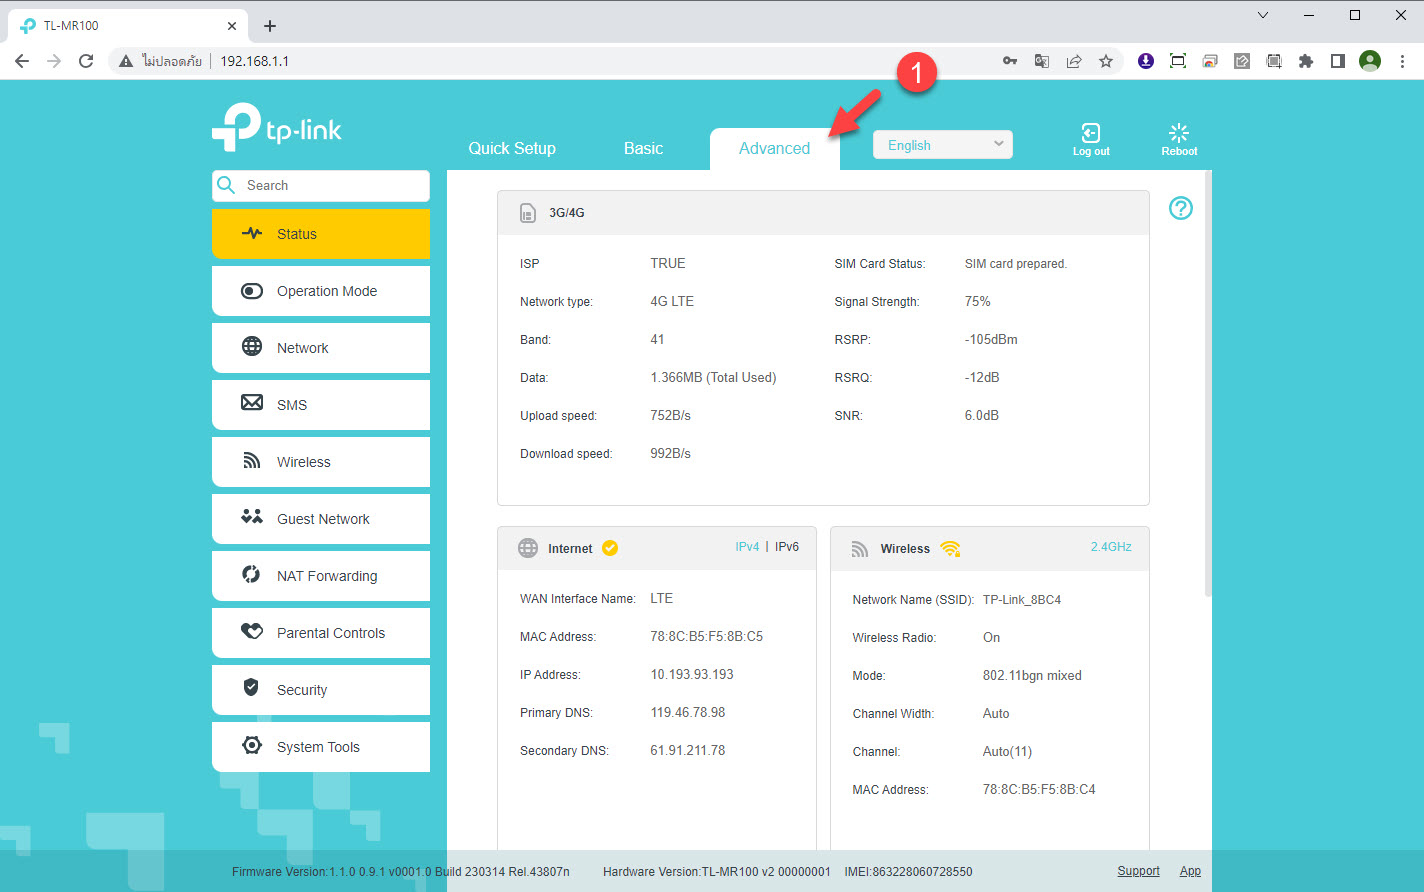Close the TL-MR100 browser tab
This screenshot has width=1424, height=892.
coord(232,26)
